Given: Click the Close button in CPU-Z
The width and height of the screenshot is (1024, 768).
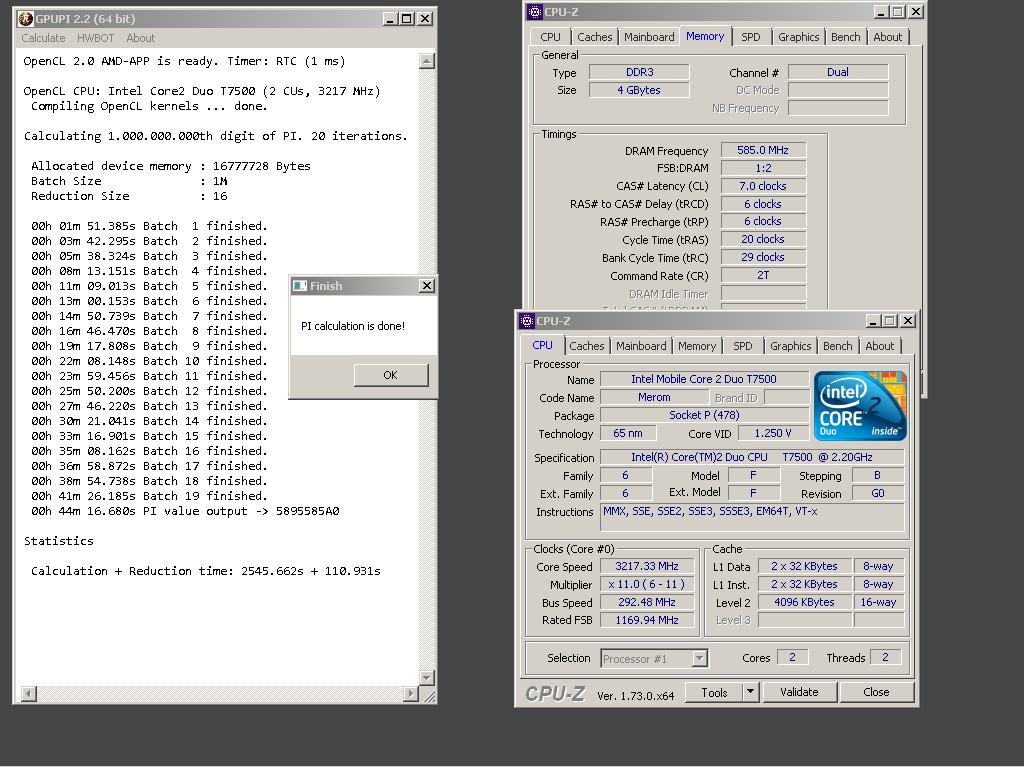Looking at the screenshot, I should (876, 692).
